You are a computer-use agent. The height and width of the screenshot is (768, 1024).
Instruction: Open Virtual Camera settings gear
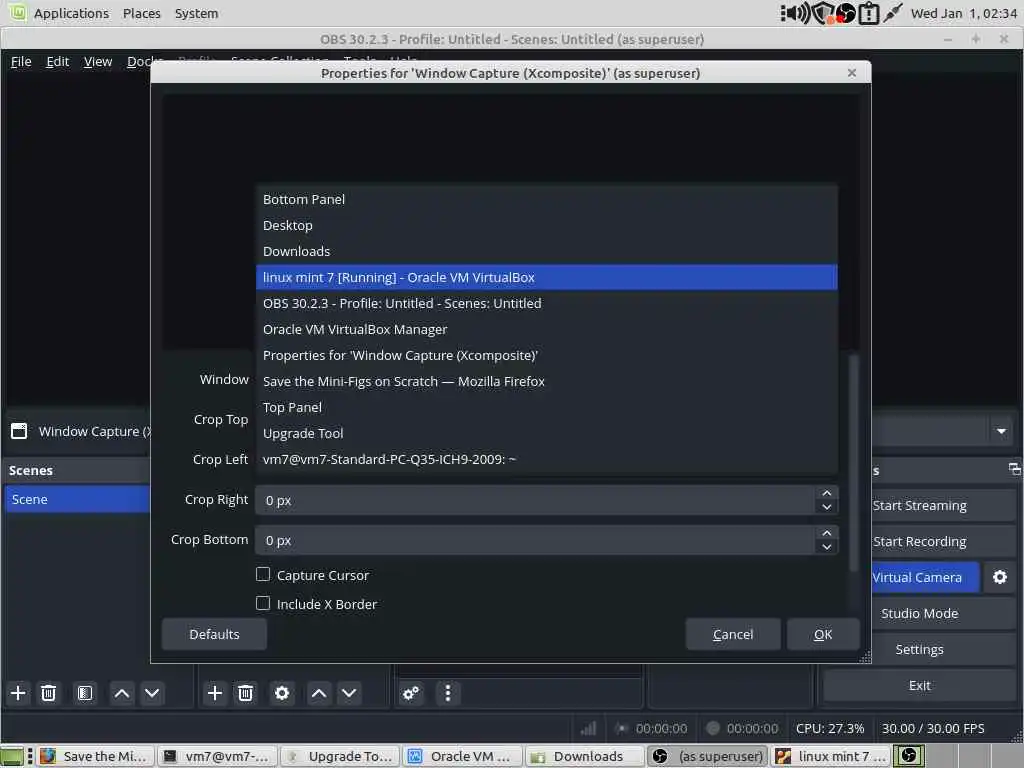(1000, 577)
